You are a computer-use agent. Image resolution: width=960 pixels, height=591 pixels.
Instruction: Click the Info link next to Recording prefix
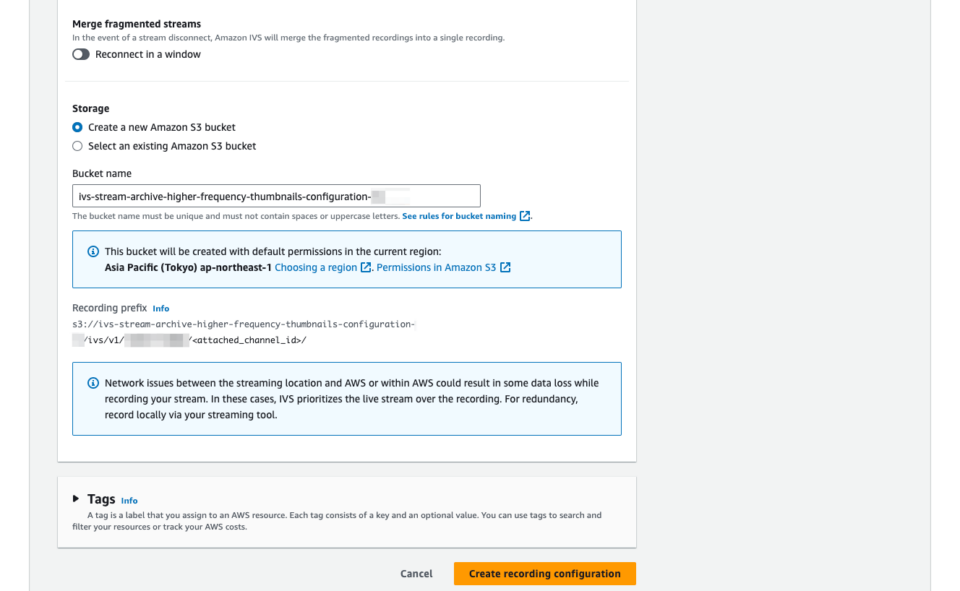point(160,308)
